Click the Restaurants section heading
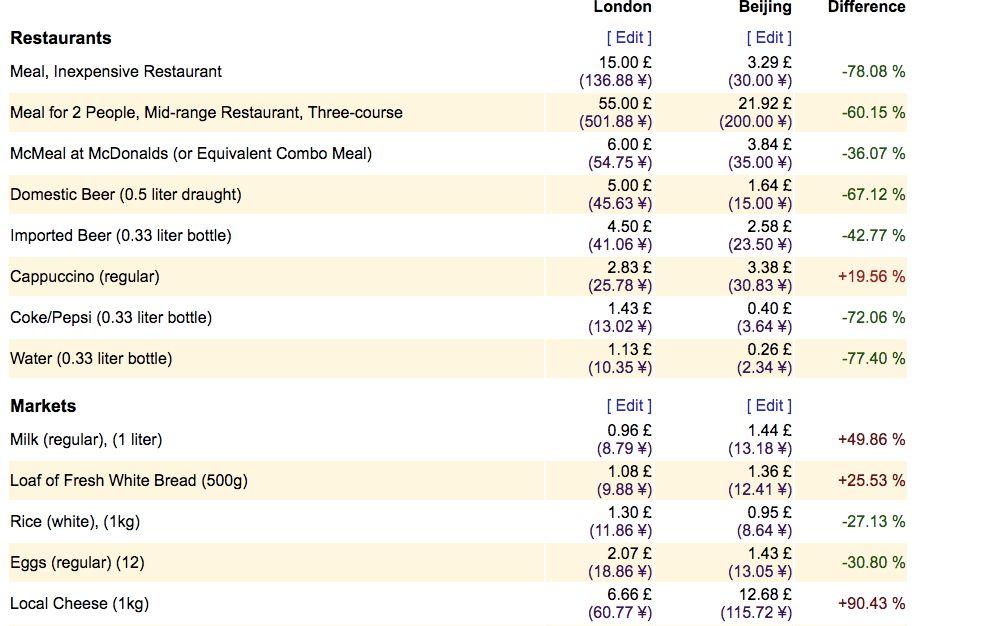Viewport: 1003px width, 626px height. pos(61,38)
